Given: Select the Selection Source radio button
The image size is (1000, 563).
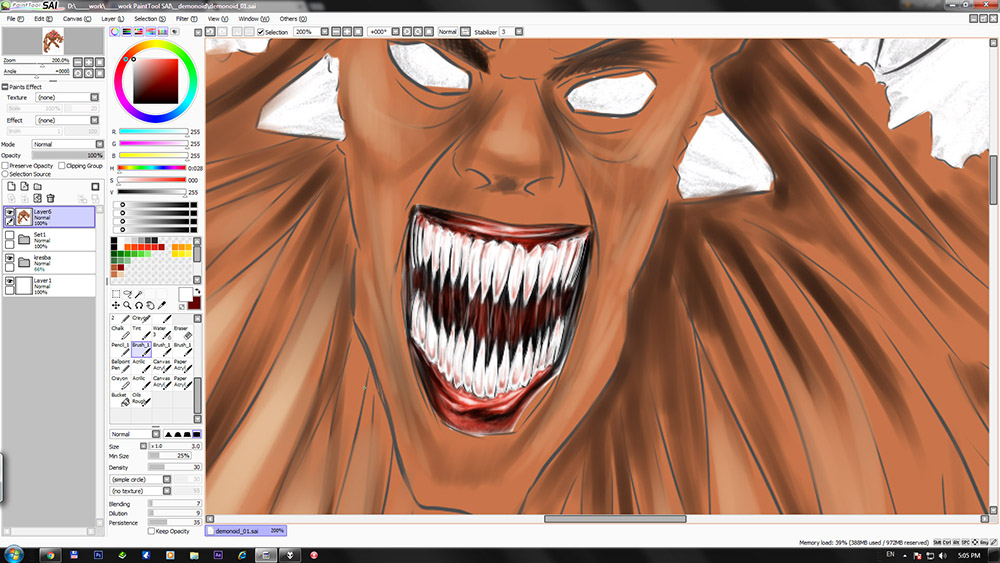Looking at the screenshot, I should coord(5,174).
